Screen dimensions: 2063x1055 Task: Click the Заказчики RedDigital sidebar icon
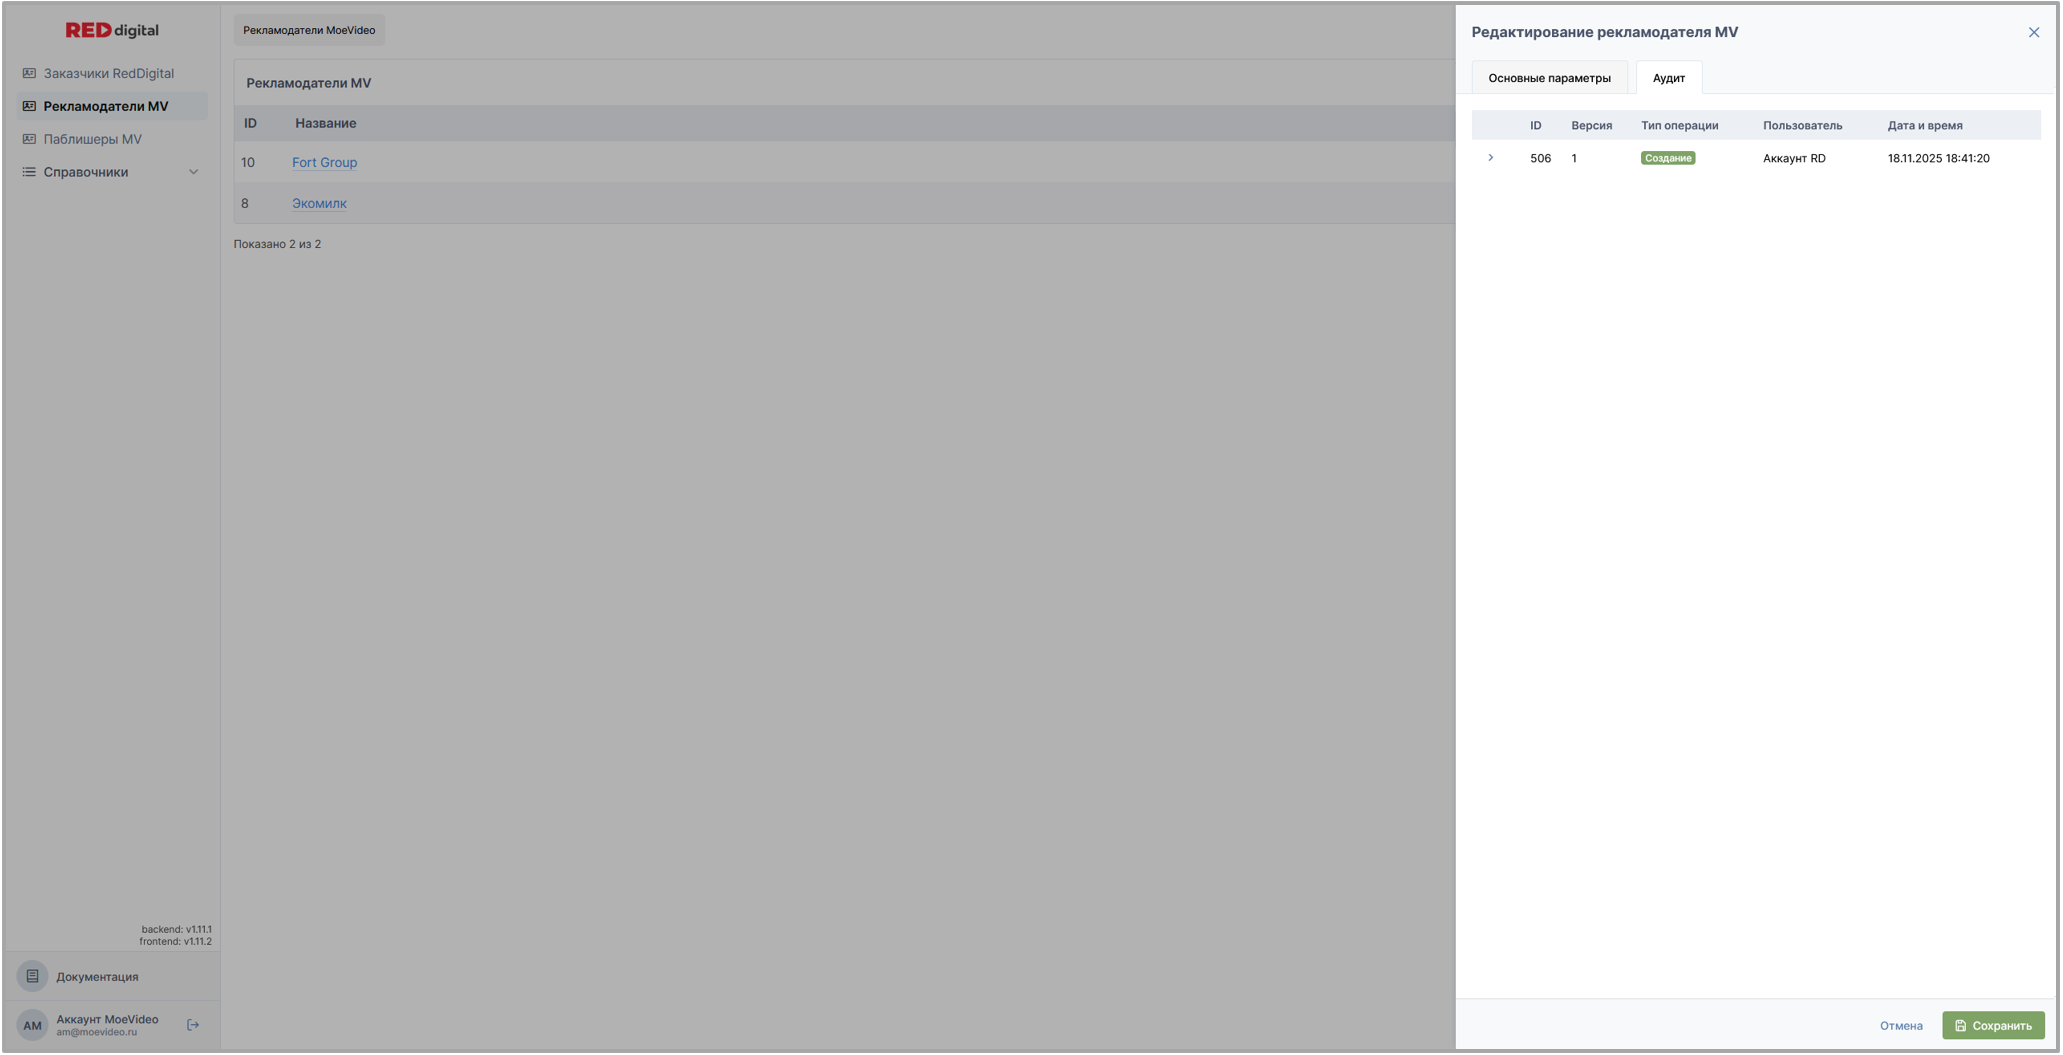tap(29, 73)
